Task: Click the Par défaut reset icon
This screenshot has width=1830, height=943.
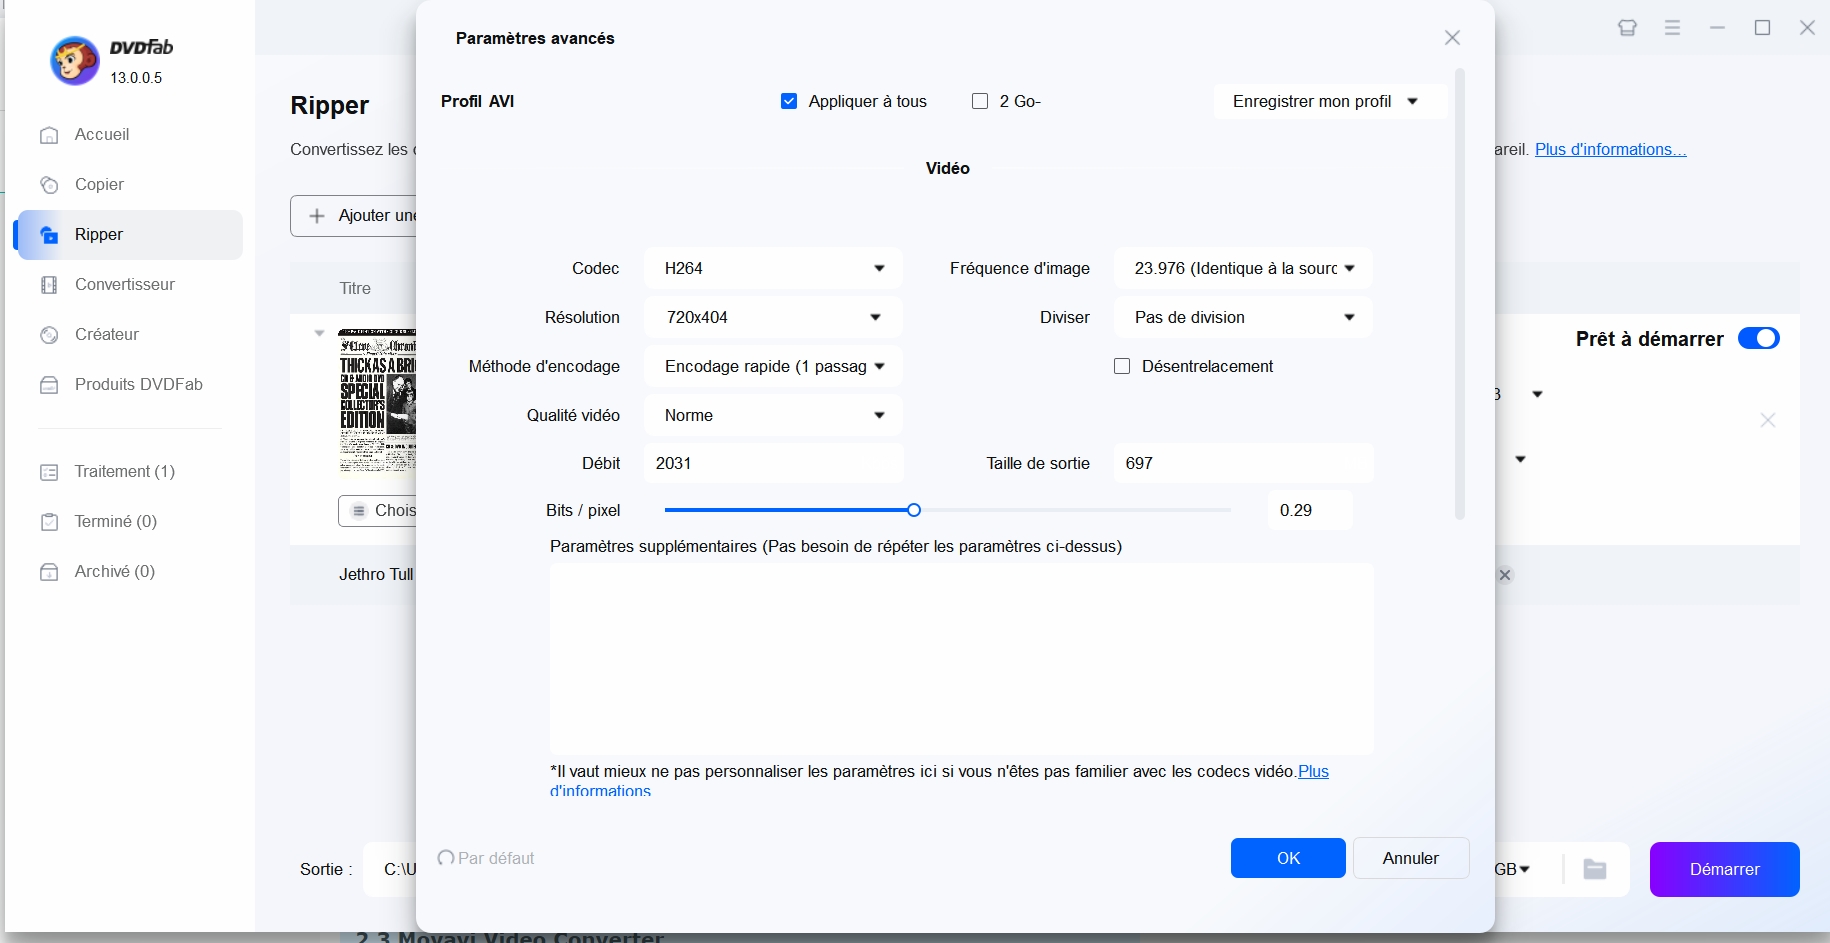Action: click(x=446, y=858)
